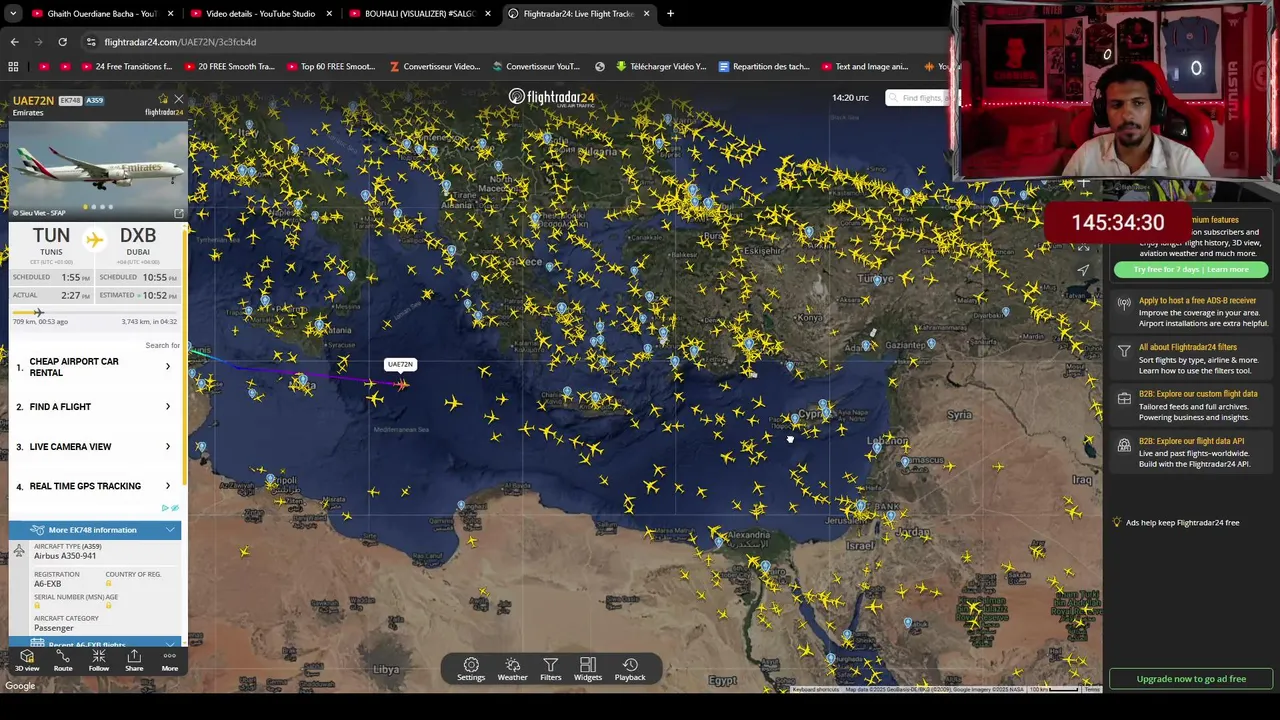Click the EK748 flight number badge
The image size is (1280, 720).
(70, 101)
